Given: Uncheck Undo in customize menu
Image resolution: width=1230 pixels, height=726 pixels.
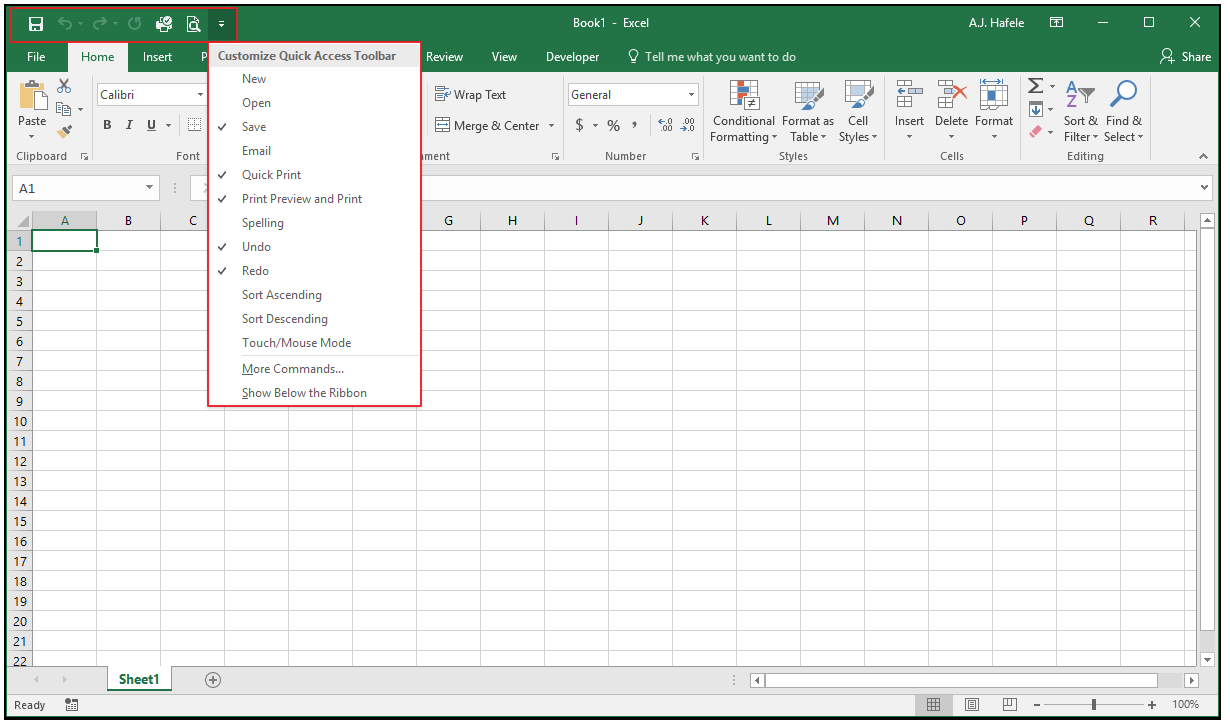Looking at the screenshot, I should tap(314, 247).
